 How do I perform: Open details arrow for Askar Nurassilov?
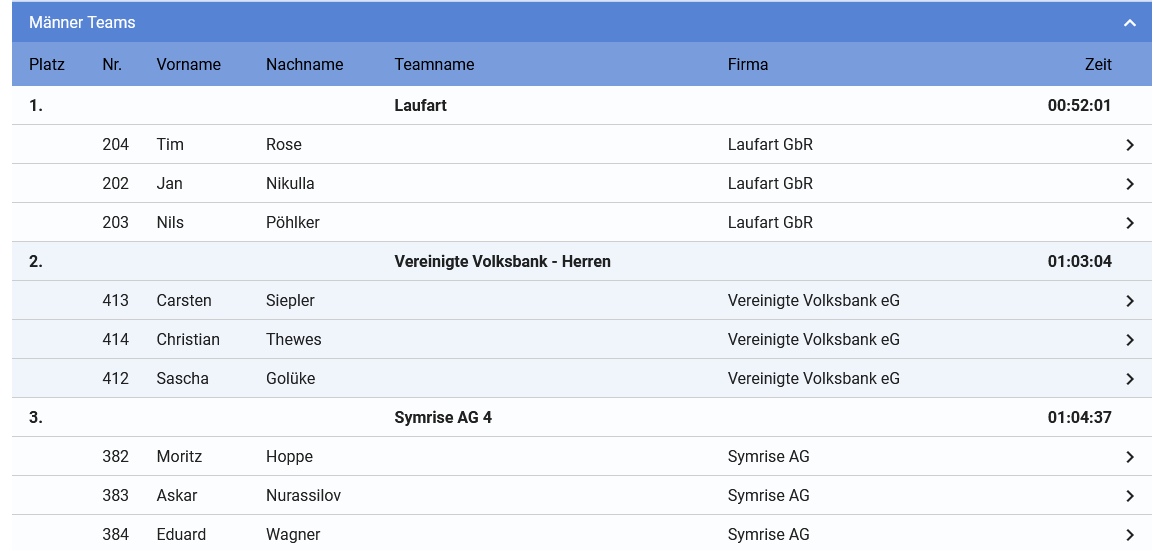tap(1129, 496)
